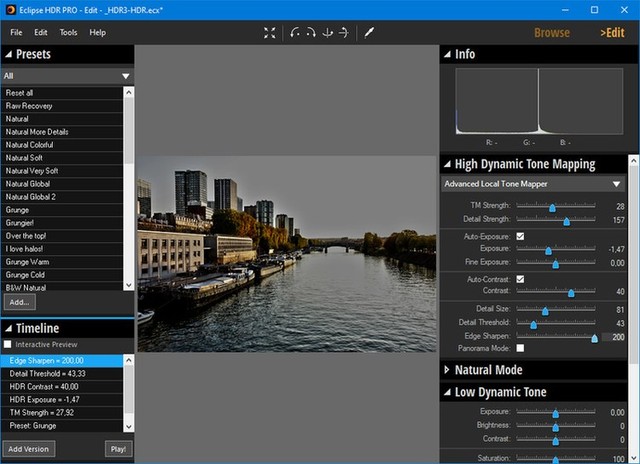Select the eyedropper tool in toolbar

pos(368,33)
